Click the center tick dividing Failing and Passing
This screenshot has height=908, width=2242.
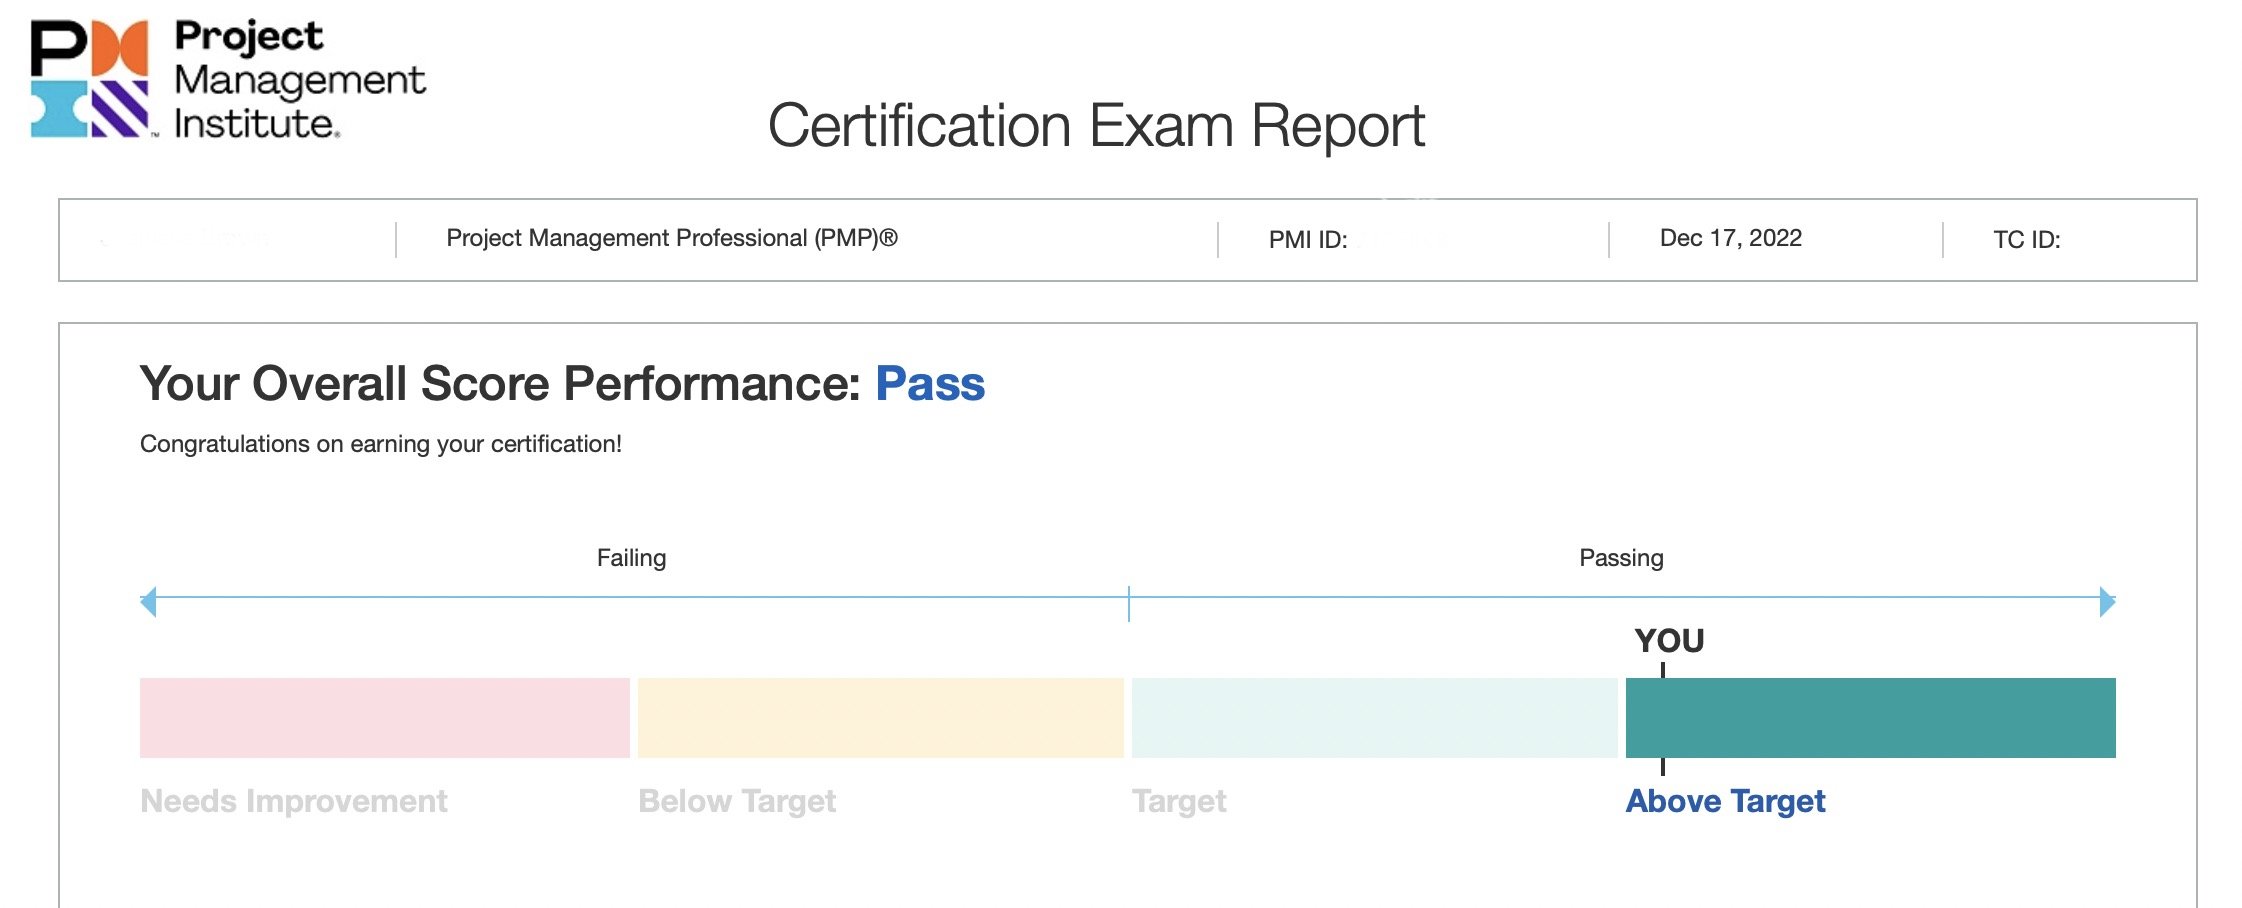click(x=1129, y=603)
